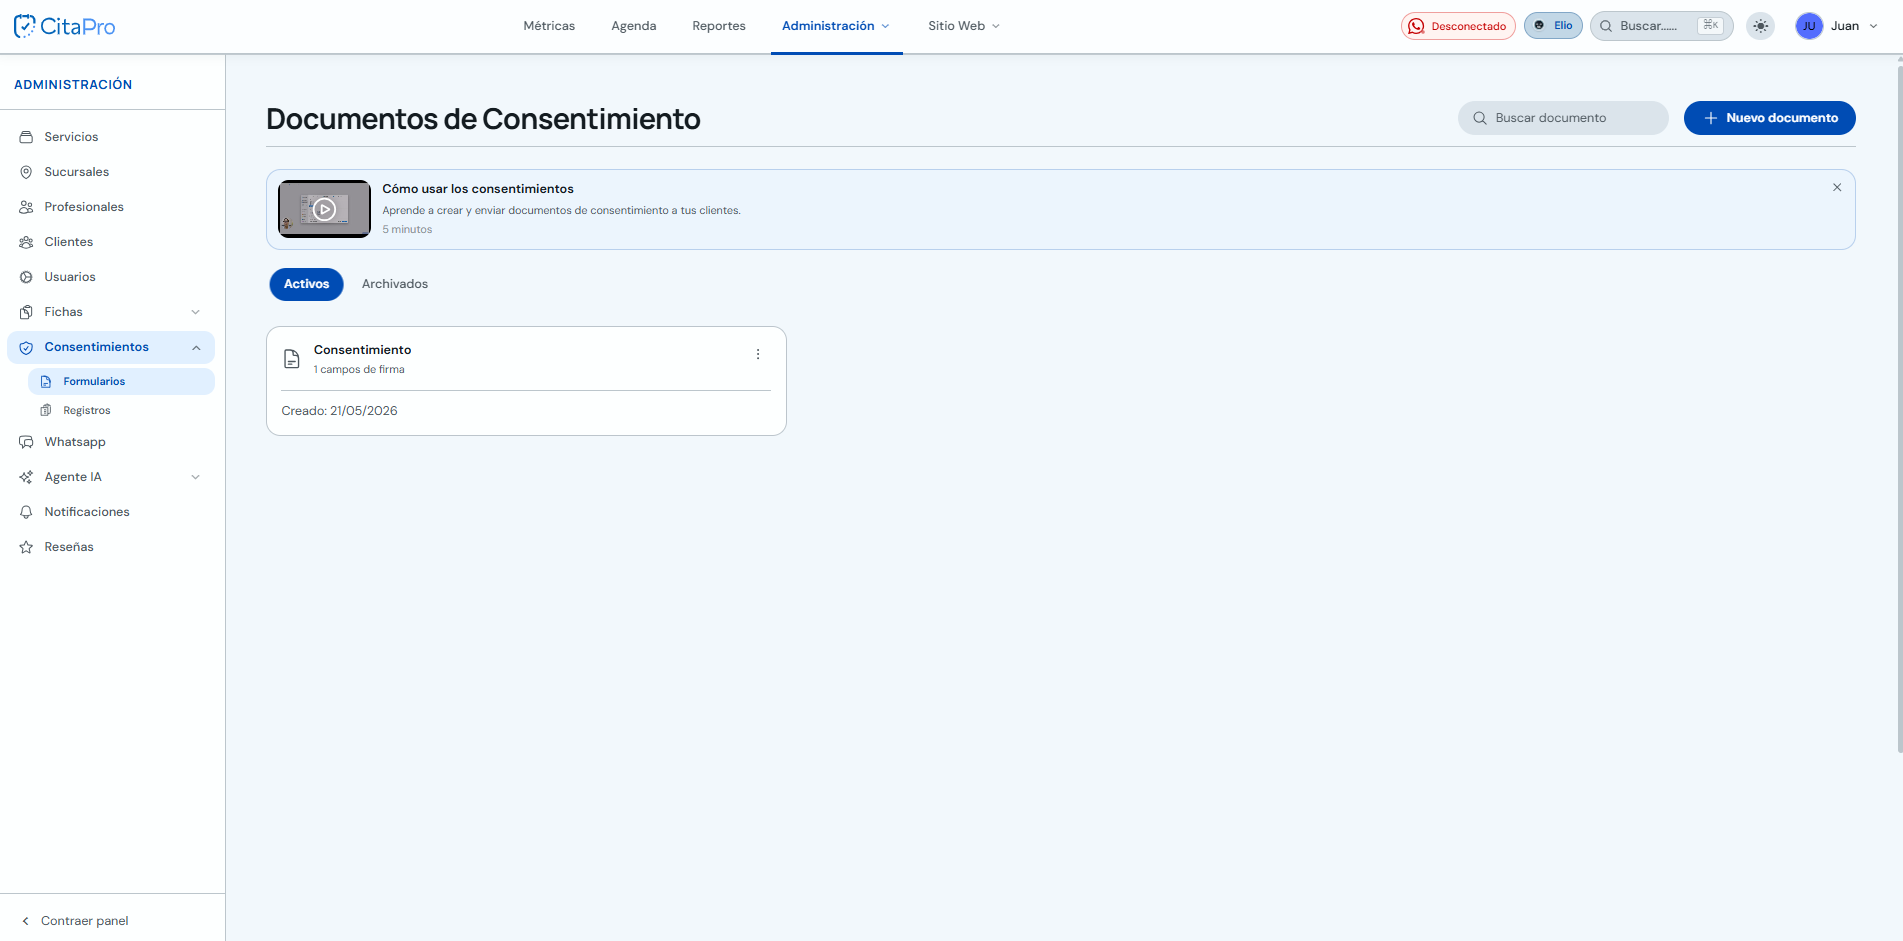Click the Sucursales location pin icon
This screenshot has height=941, width=1903.
tap(26, 172)
